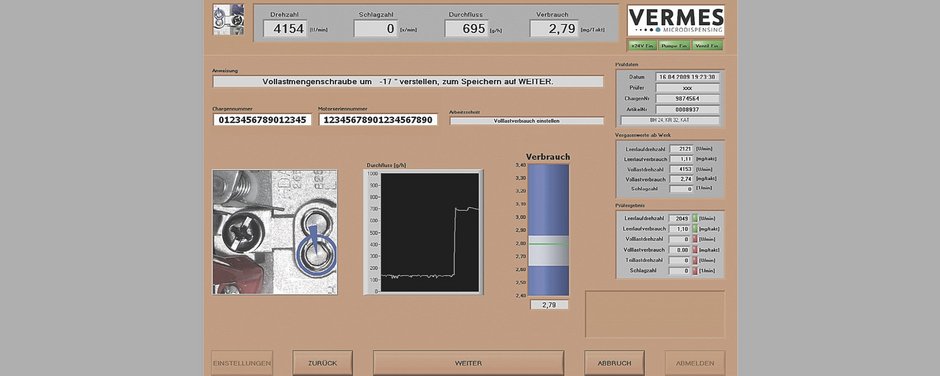Click the Verbrauch vertical gauge bar

point(548,230)
